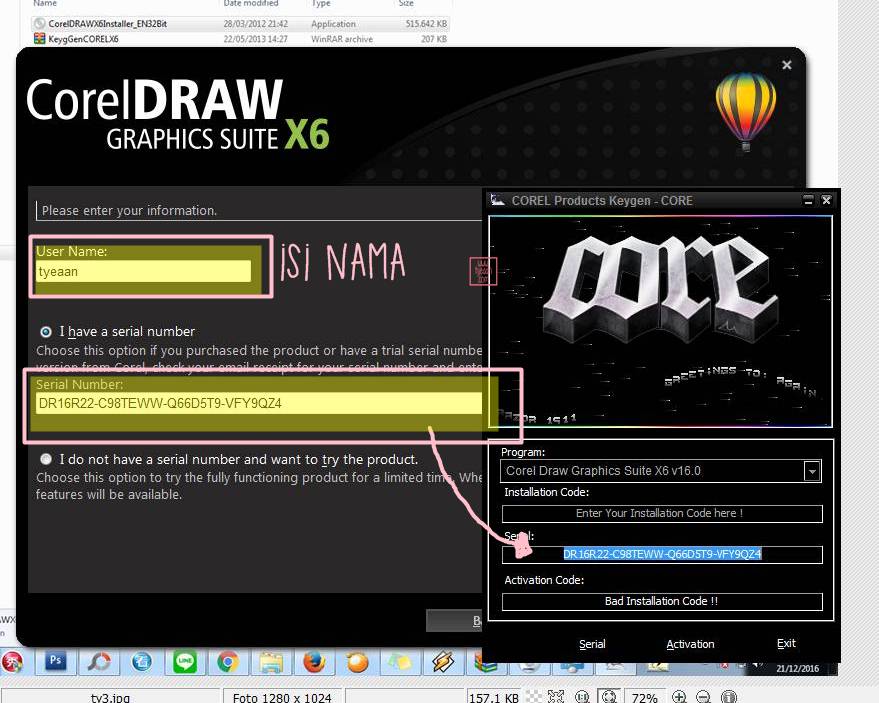Screen dimensions: 879x703
Task: Select "I have a serial number" option
Action: click(x=46, y=332)
